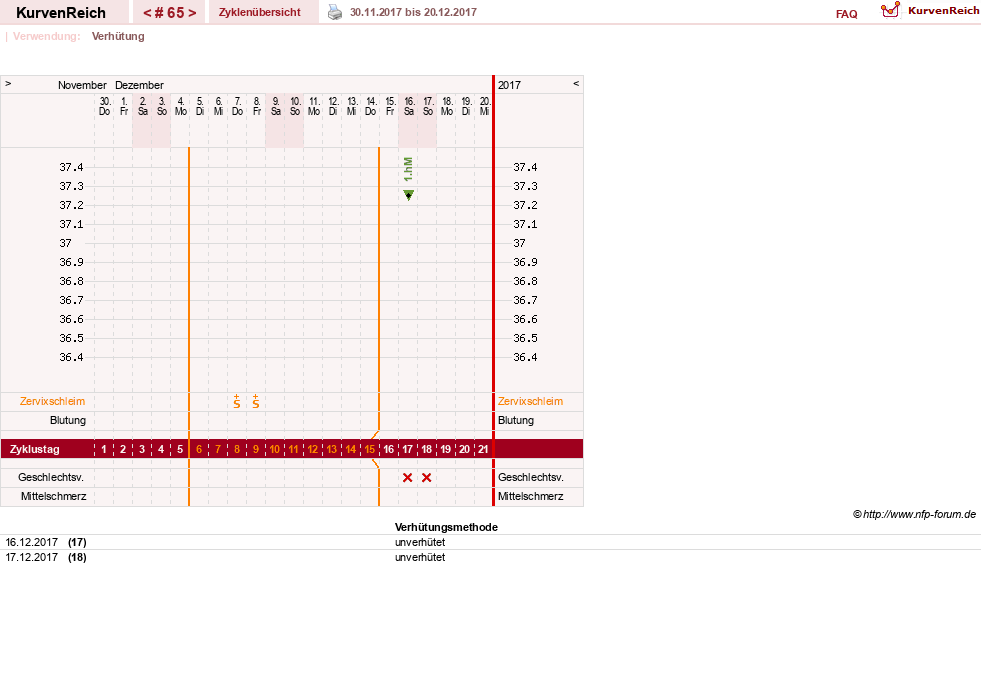This screenshot has height=686, width=981.
Task: Click the right Mittelschmerz row label
Action: (x=531, y=496)
